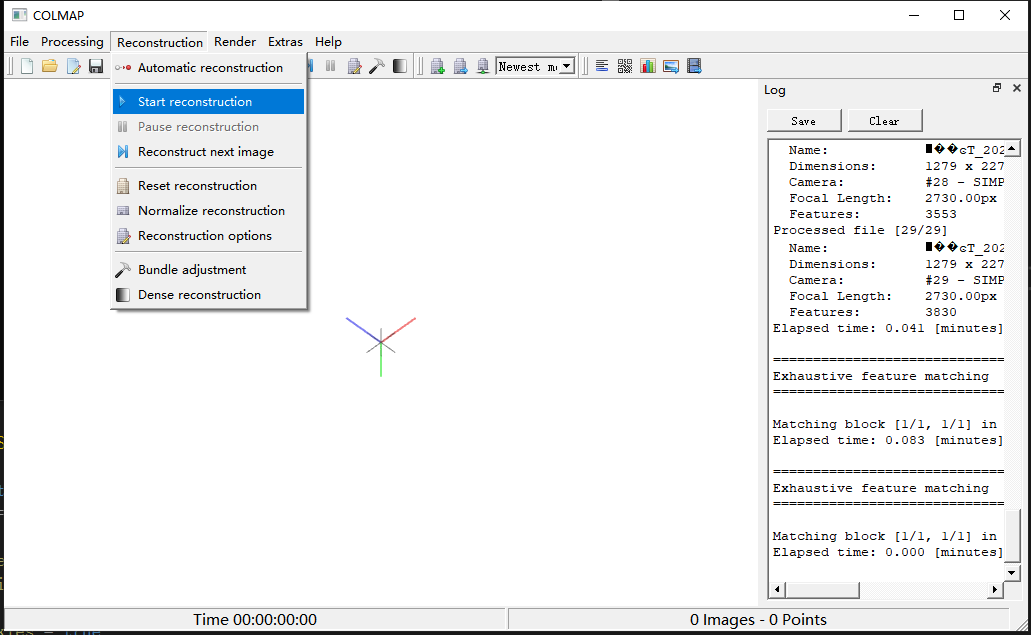Choose Reconstruct next image
The height and width of the screenshot is (635, 1031).
coord(208,152)
